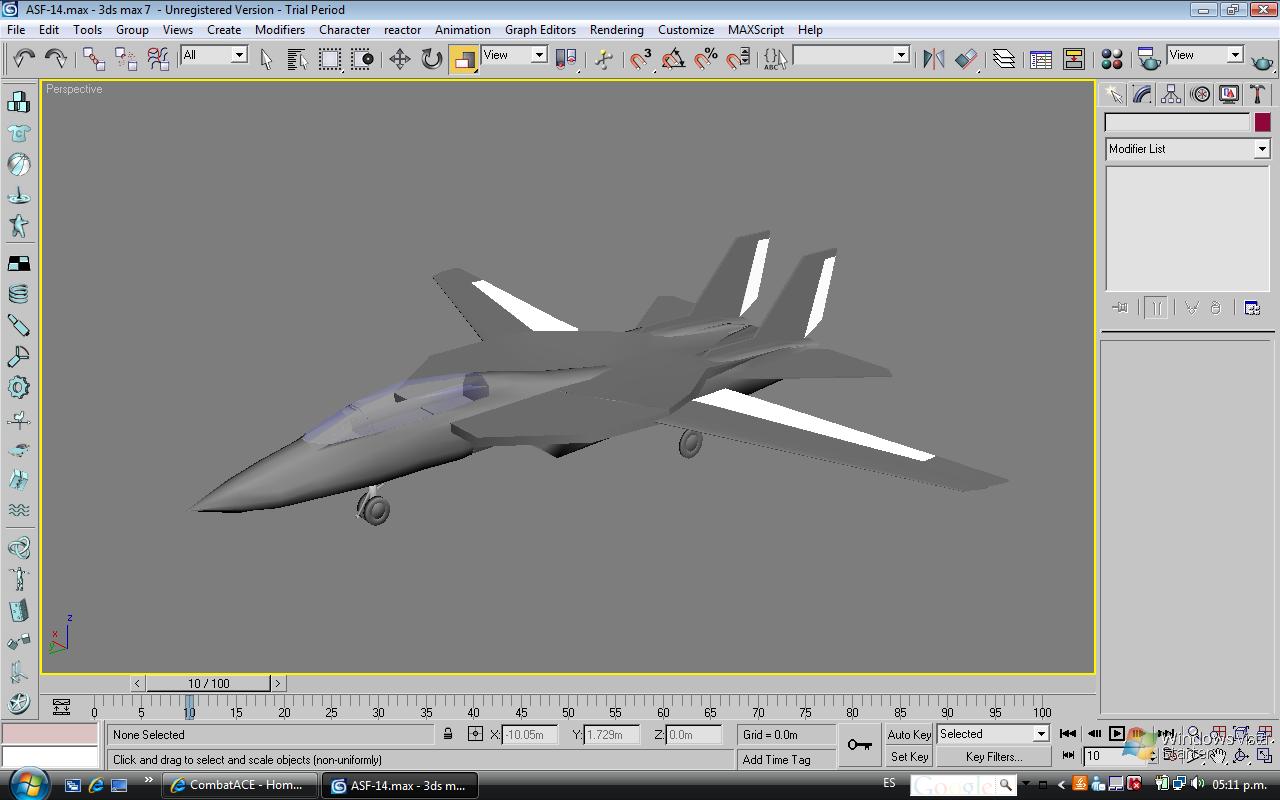Open the Modify panel tab icon
The width and height of the screenshot is (1280, 800).
point(1143,94)
